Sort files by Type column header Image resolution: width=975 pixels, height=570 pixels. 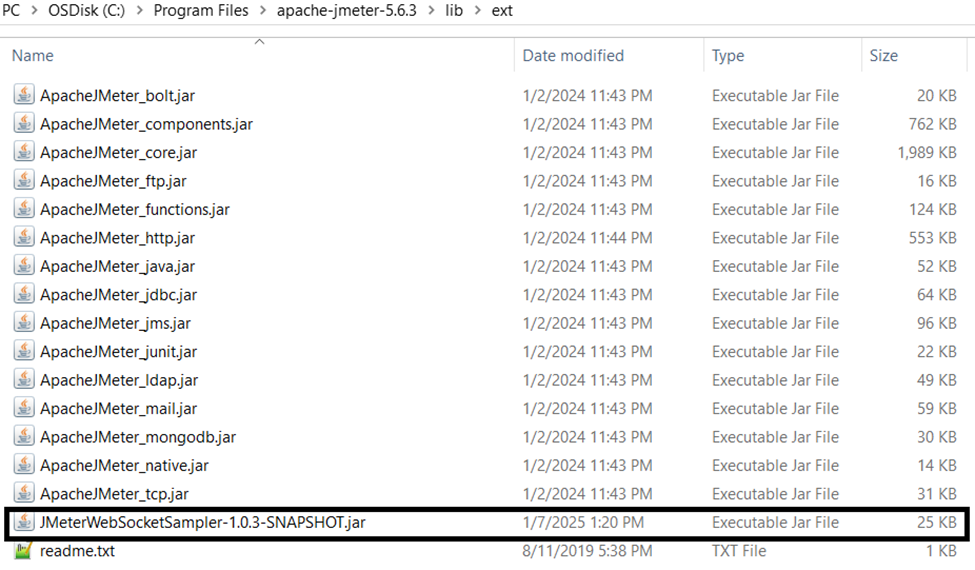728,56
